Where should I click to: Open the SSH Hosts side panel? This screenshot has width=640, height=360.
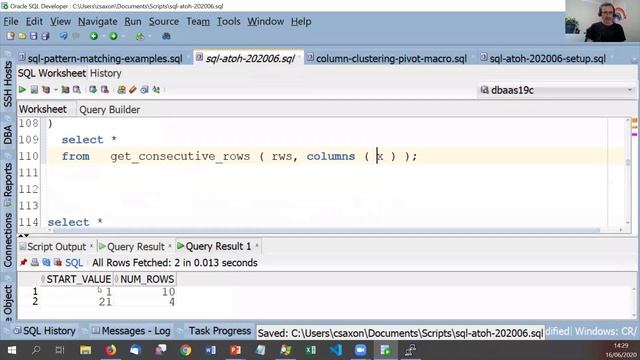pyautogui.click(x=8, y=84)
